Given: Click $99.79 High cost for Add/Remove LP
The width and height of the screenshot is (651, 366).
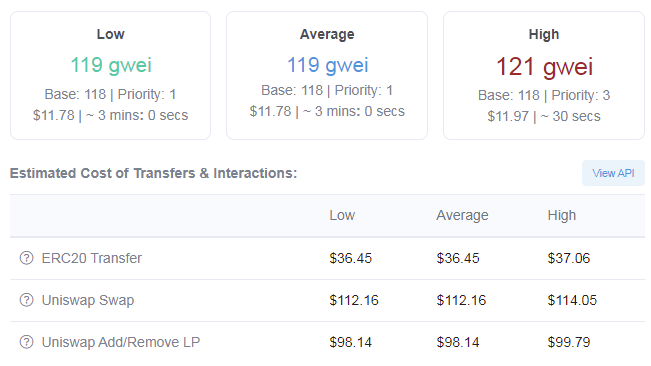Looking at the screenshot, I should point(569,342).
